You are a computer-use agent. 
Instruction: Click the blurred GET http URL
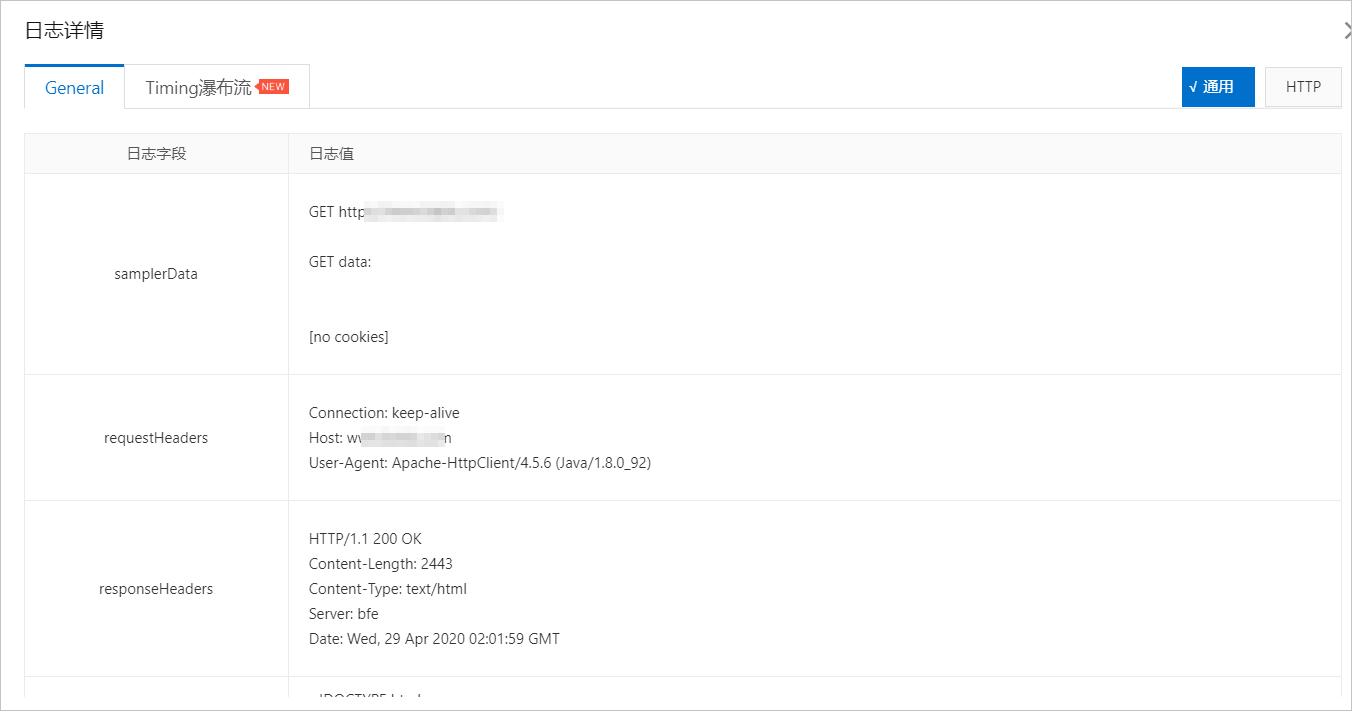(x=403, y=212)
